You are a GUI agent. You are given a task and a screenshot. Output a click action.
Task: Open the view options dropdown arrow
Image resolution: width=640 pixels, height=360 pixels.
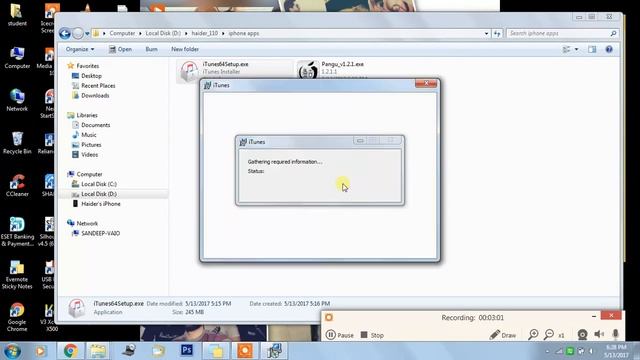coord(576,49)
